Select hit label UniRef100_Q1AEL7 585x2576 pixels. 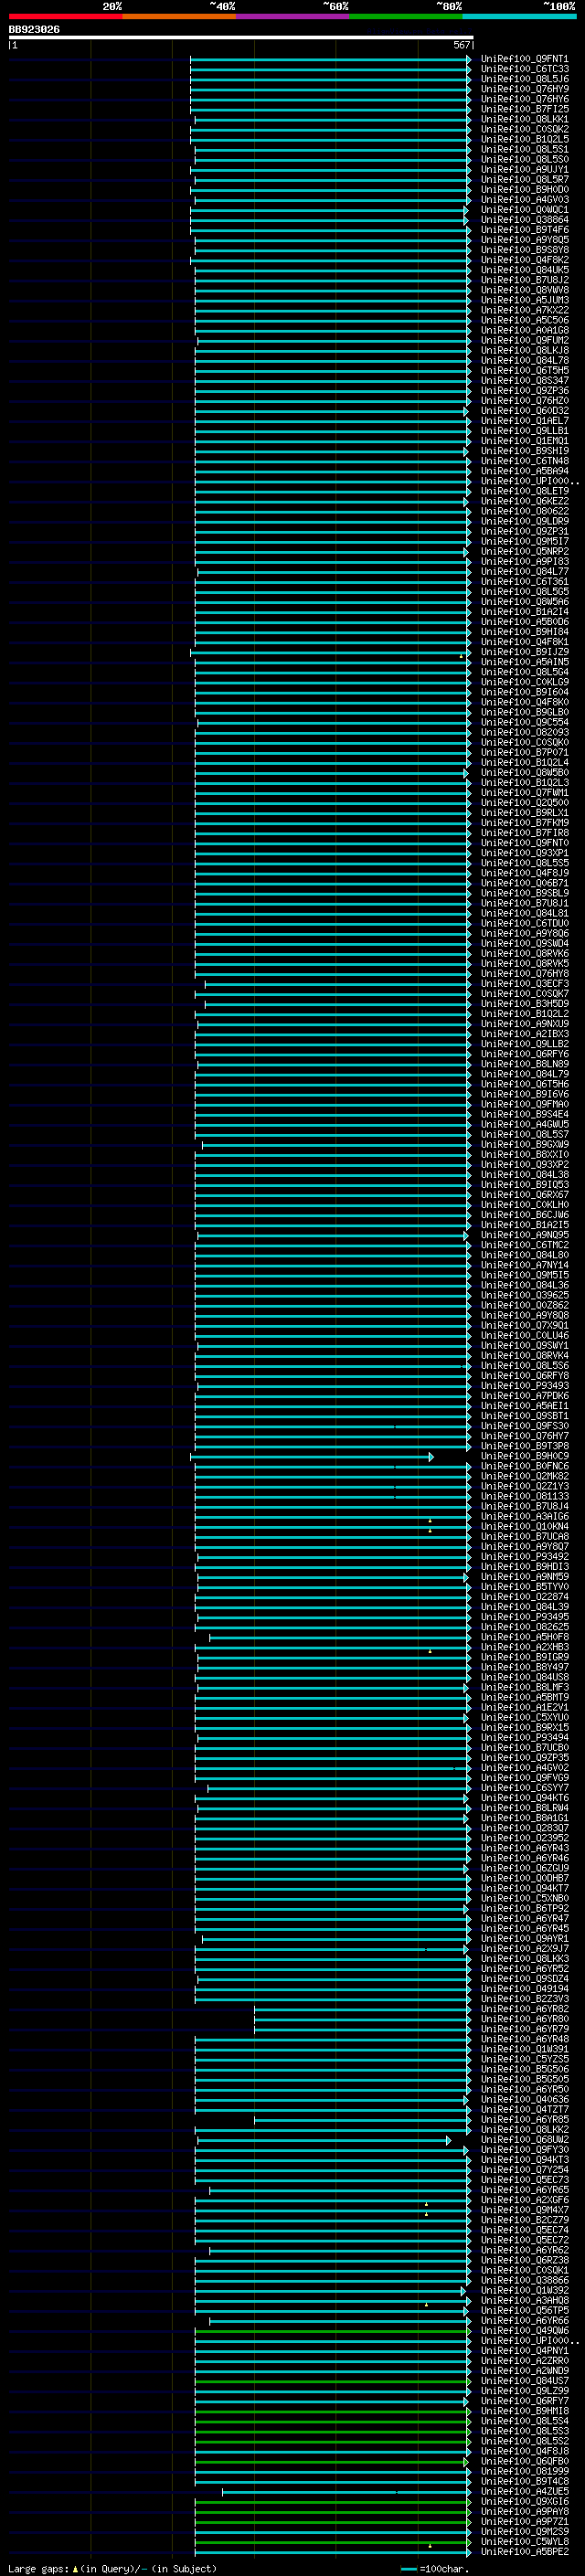coord(524,421)
